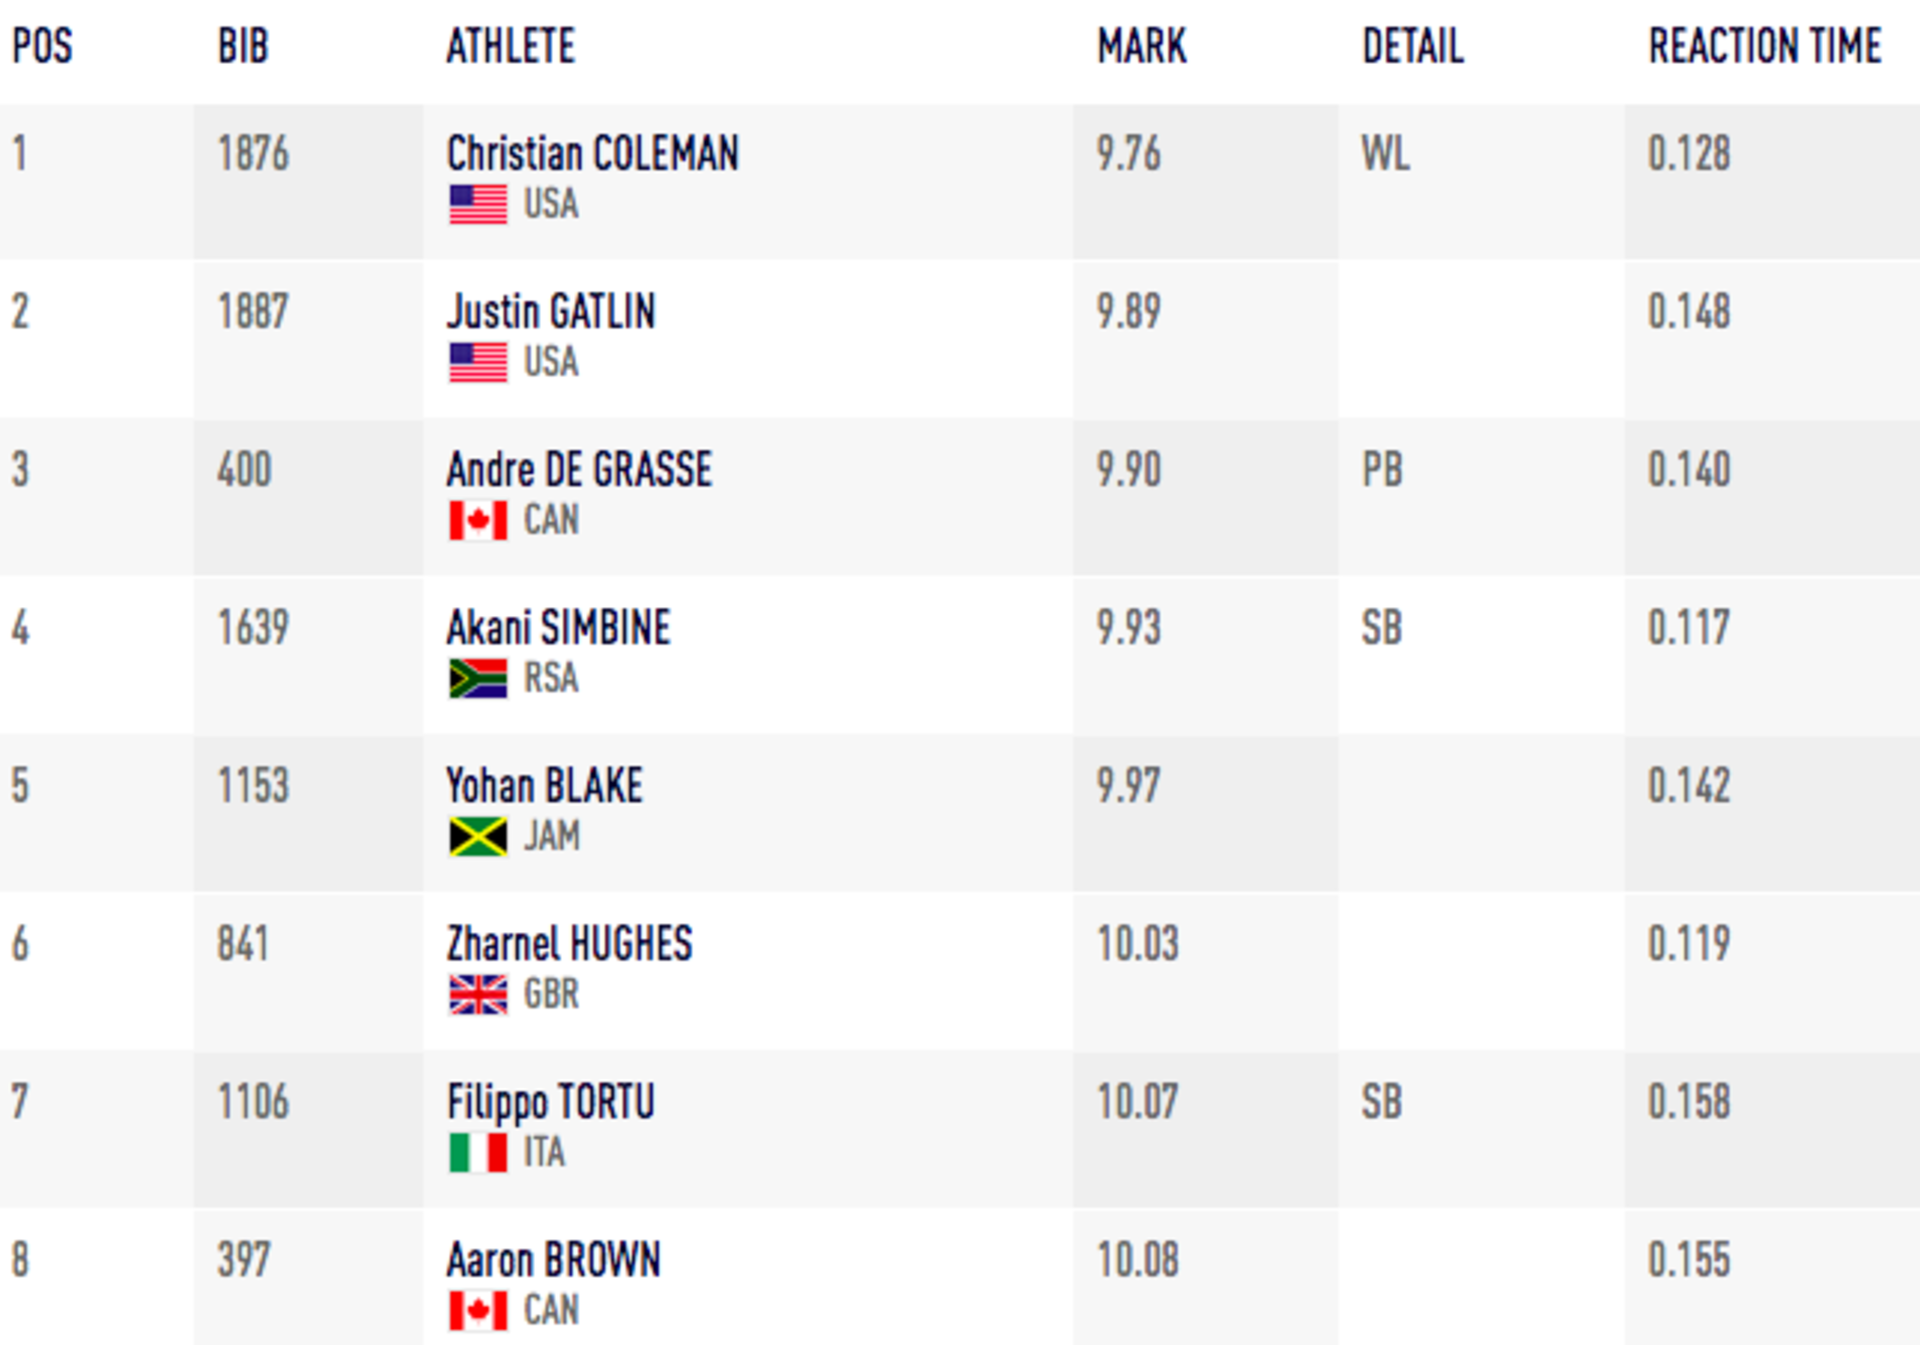Screen dimensions: 1920x1345
Task: Open Yohan BLAKE athlete page
Action: coord(544,786)
